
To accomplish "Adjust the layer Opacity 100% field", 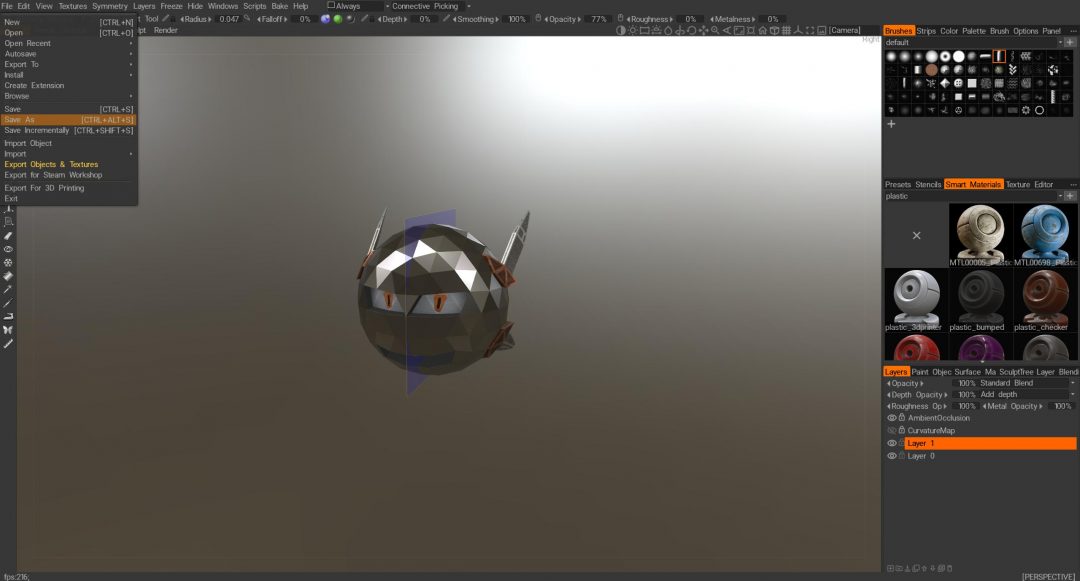I will [x=966, y=383].
